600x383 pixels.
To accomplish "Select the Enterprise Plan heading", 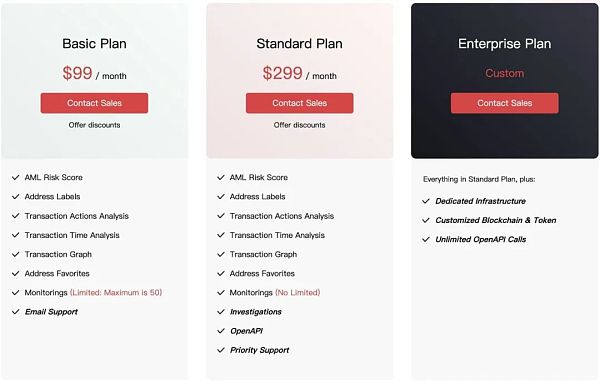I will (505, 44).
